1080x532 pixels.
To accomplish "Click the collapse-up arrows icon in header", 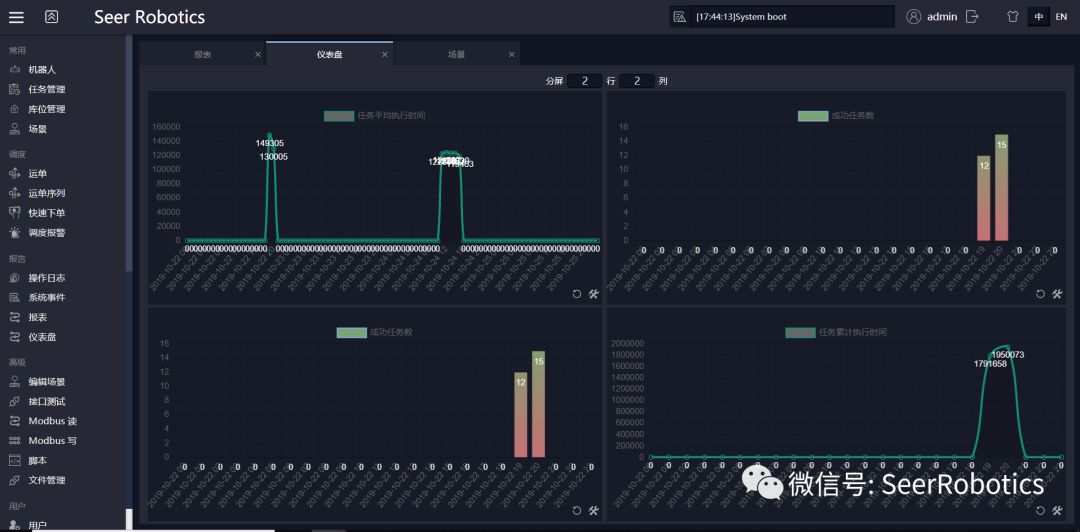I will point(52,17).
